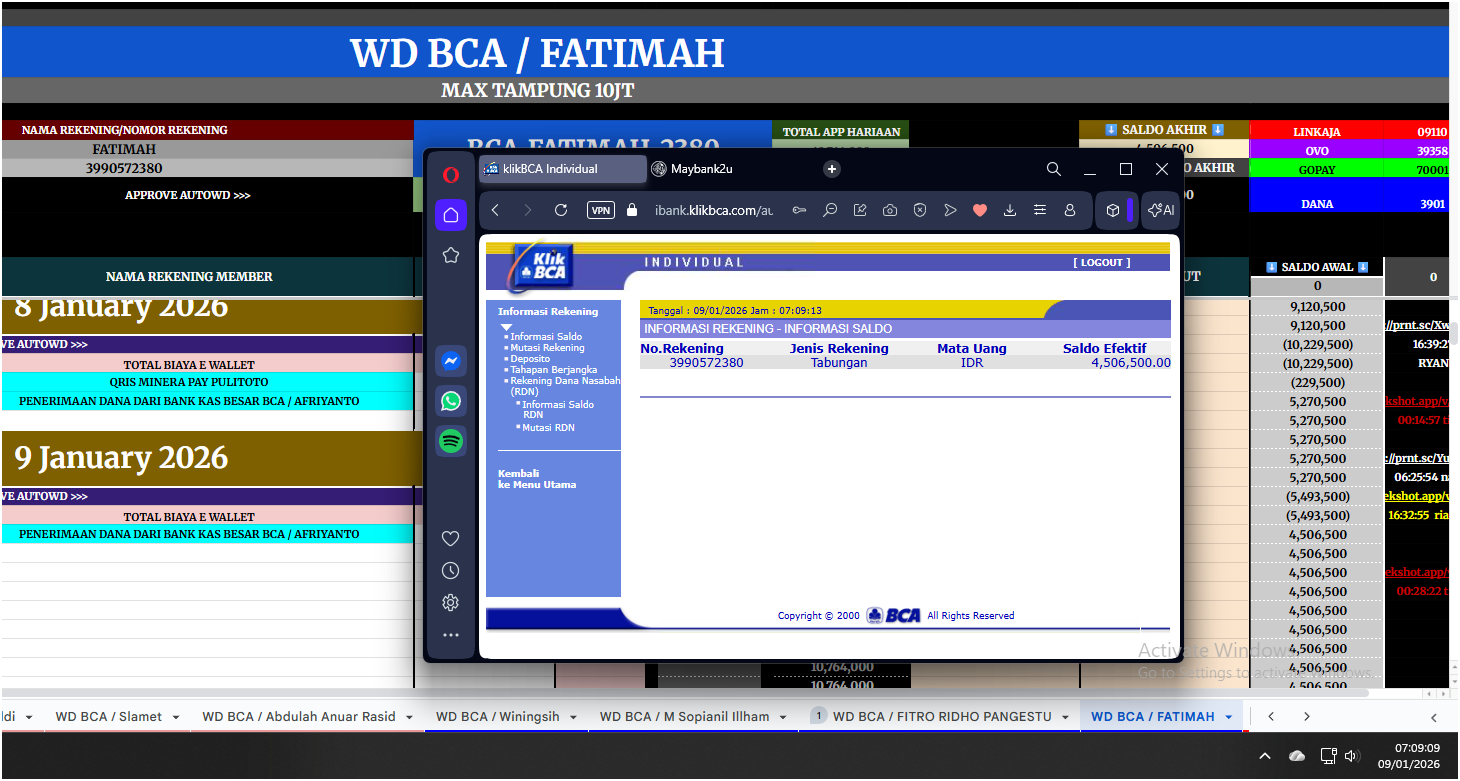Open Informasi Saldo RDN link
1460x781 pixels.
[558, 409]
